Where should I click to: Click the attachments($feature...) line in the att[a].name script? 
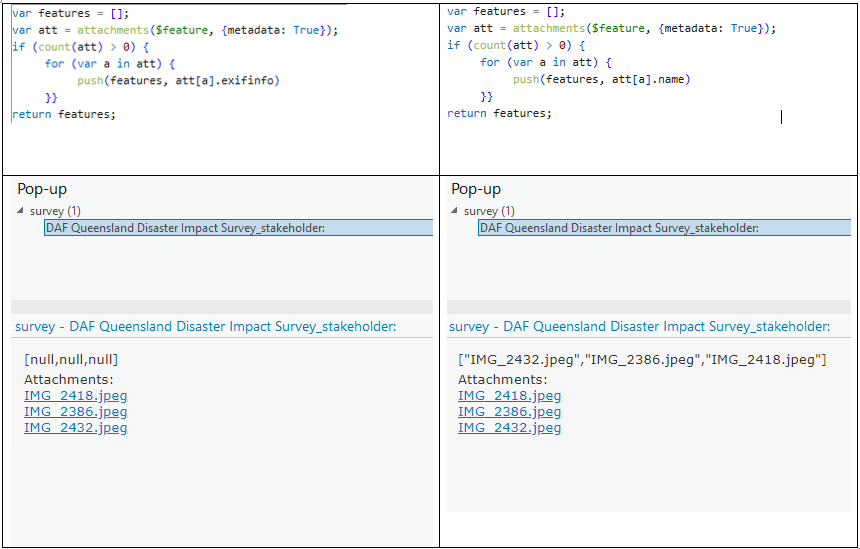612,29
